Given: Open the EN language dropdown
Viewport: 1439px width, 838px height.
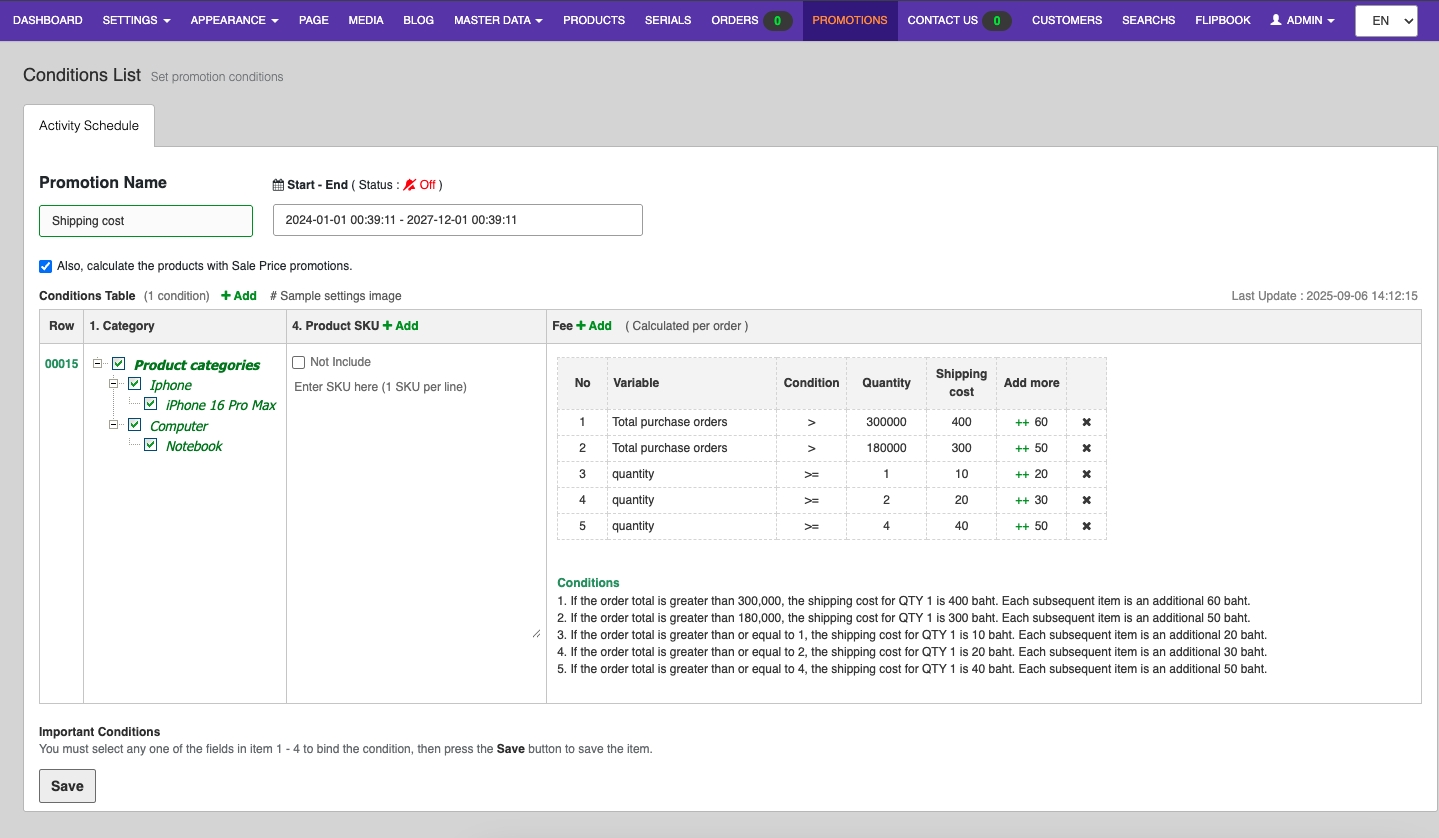Looking at the screenshot, I should [x=1385, y=20].
